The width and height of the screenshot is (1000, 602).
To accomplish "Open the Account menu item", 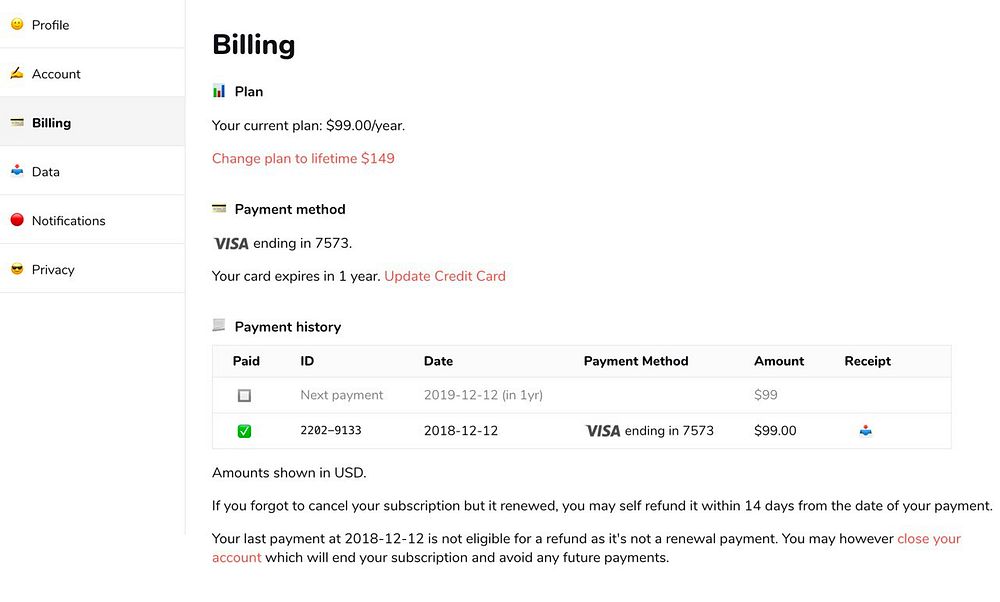I will (x=56, y=74).
